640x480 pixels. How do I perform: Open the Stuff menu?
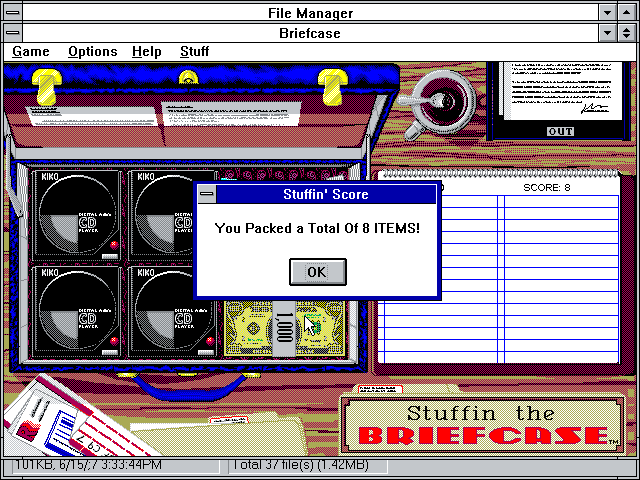(x=194, y=51)
